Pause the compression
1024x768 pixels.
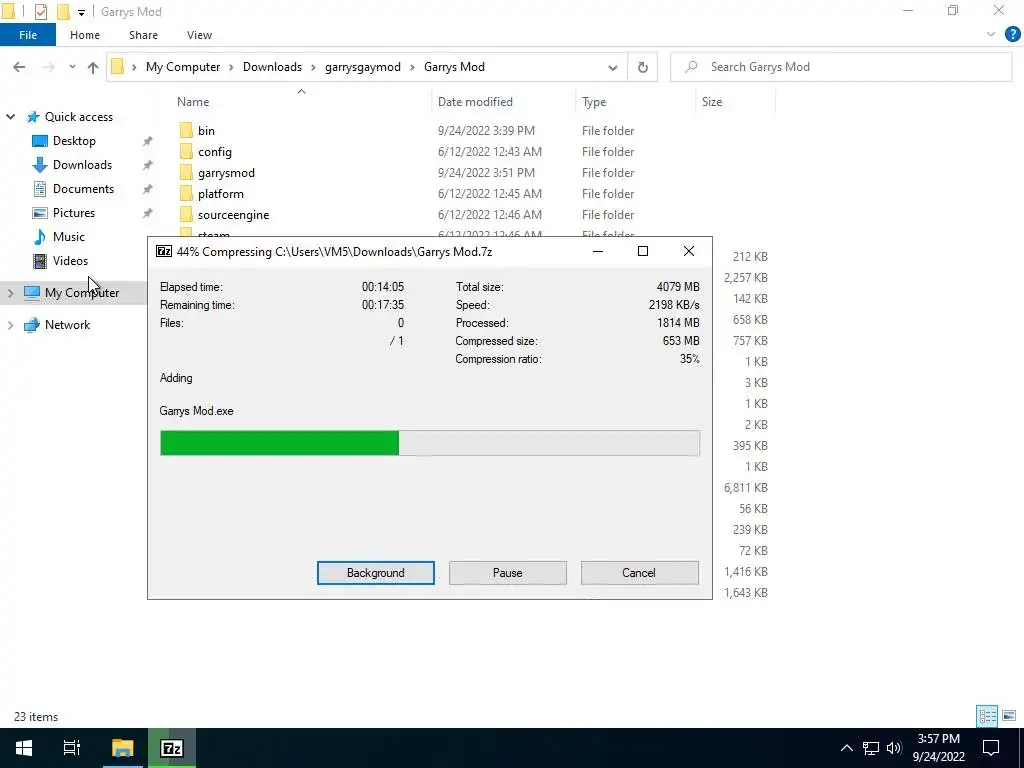coord(507,573)
